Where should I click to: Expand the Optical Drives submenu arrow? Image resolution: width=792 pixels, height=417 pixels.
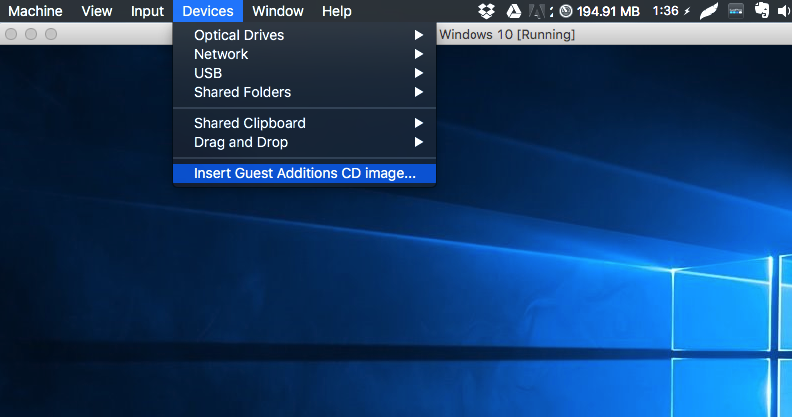point(419,35)
